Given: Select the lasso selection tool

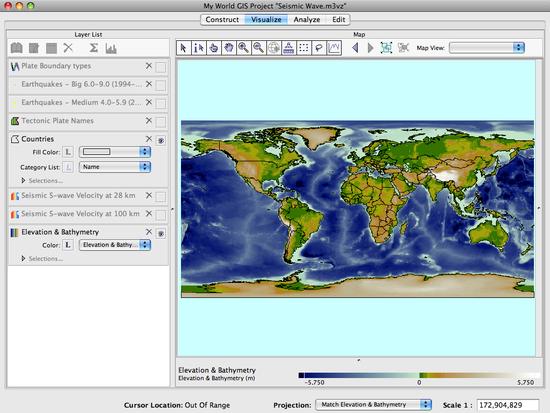Looking at the screenshot, I should tap(319, 48).
